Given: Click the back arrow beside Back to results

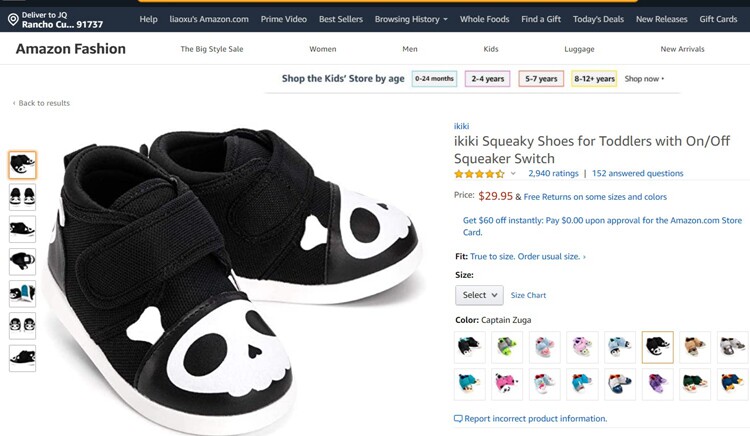Looking at the screenshot, I should [x=14, y=104].
